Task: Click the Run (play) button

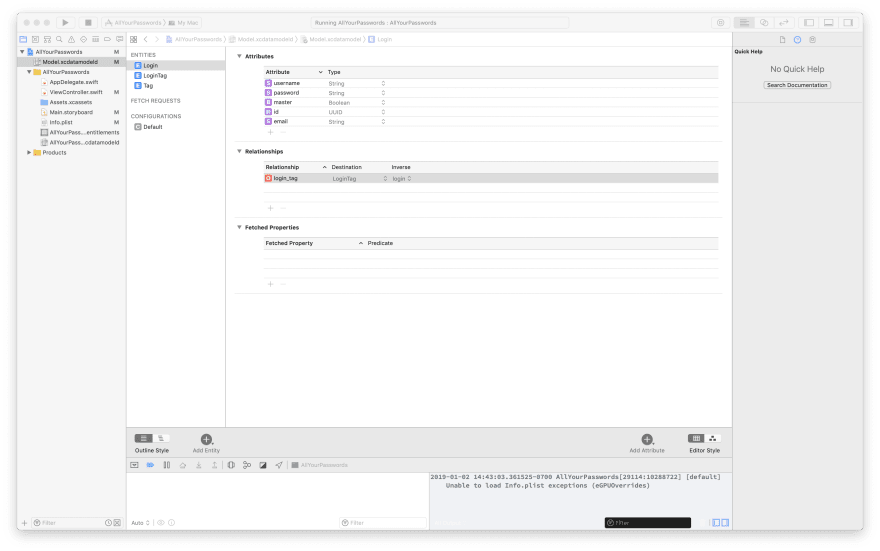Action: (x=65, y=22)
